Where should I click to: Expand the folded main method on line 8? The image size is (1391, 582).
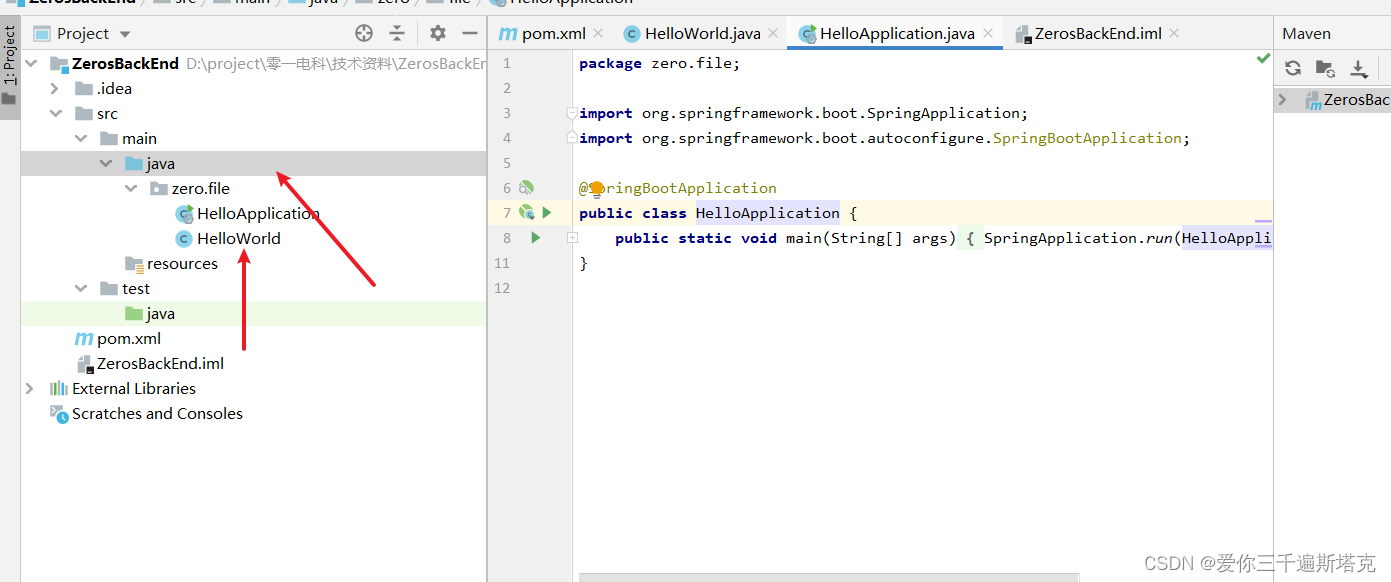[x=572, y=238]
